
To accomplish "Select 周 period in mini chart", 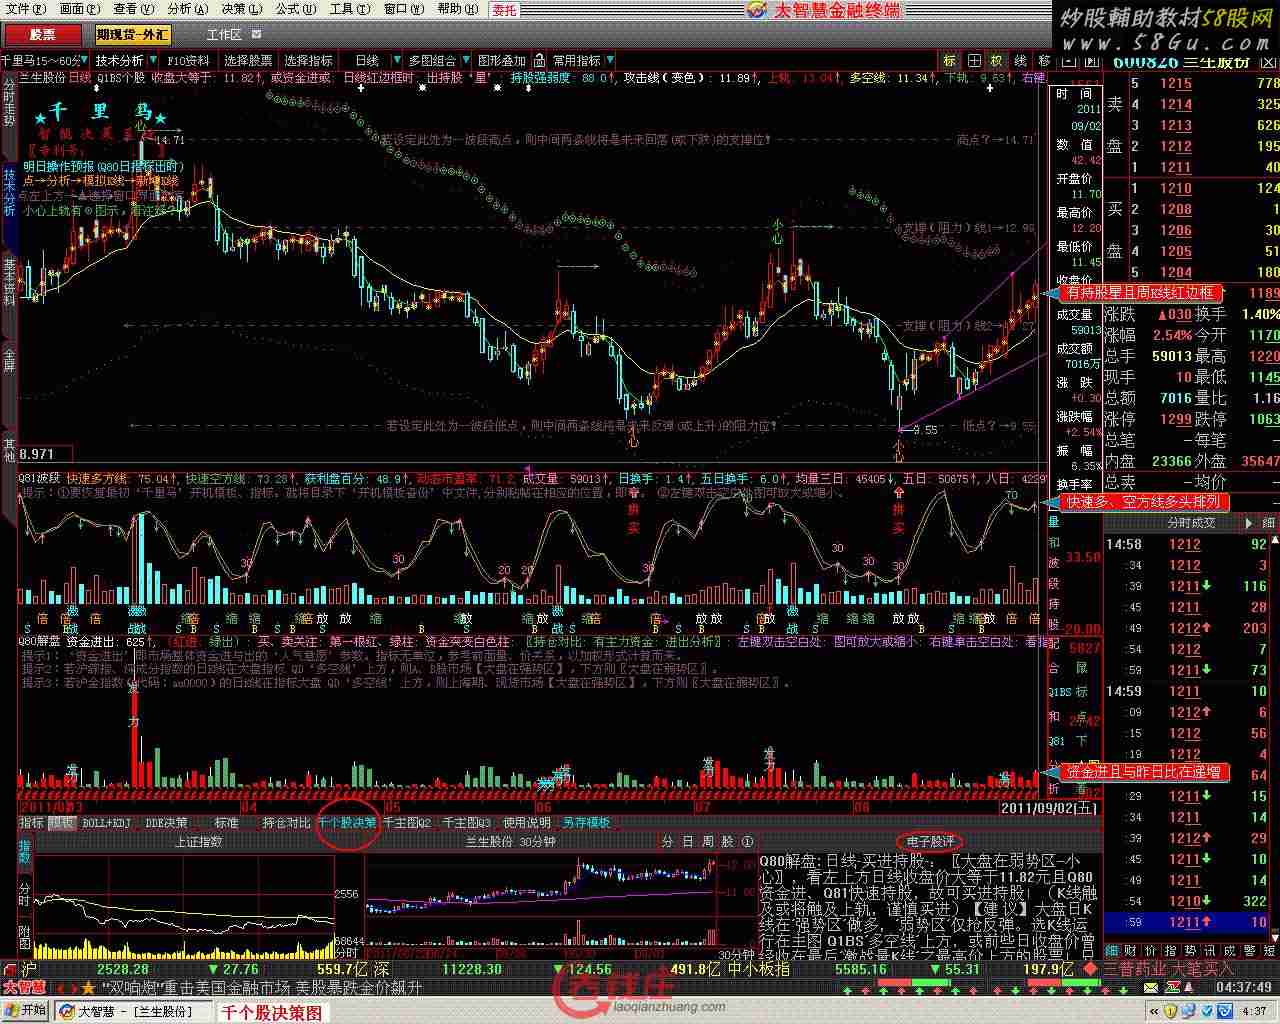I will pyautogui.click(x=707, y=842).
